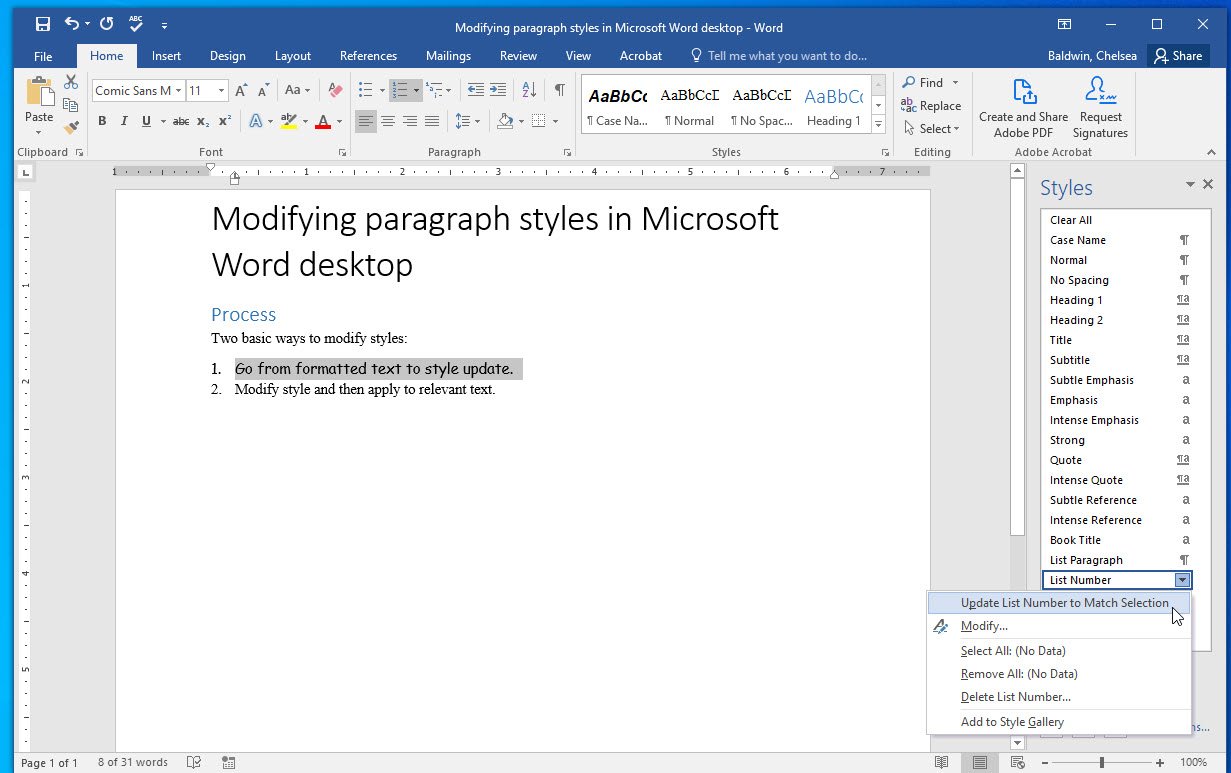Screen dimensions: 1231x773
Task: Toggle Print Layout view in status bar
Action: coord(980,762)
